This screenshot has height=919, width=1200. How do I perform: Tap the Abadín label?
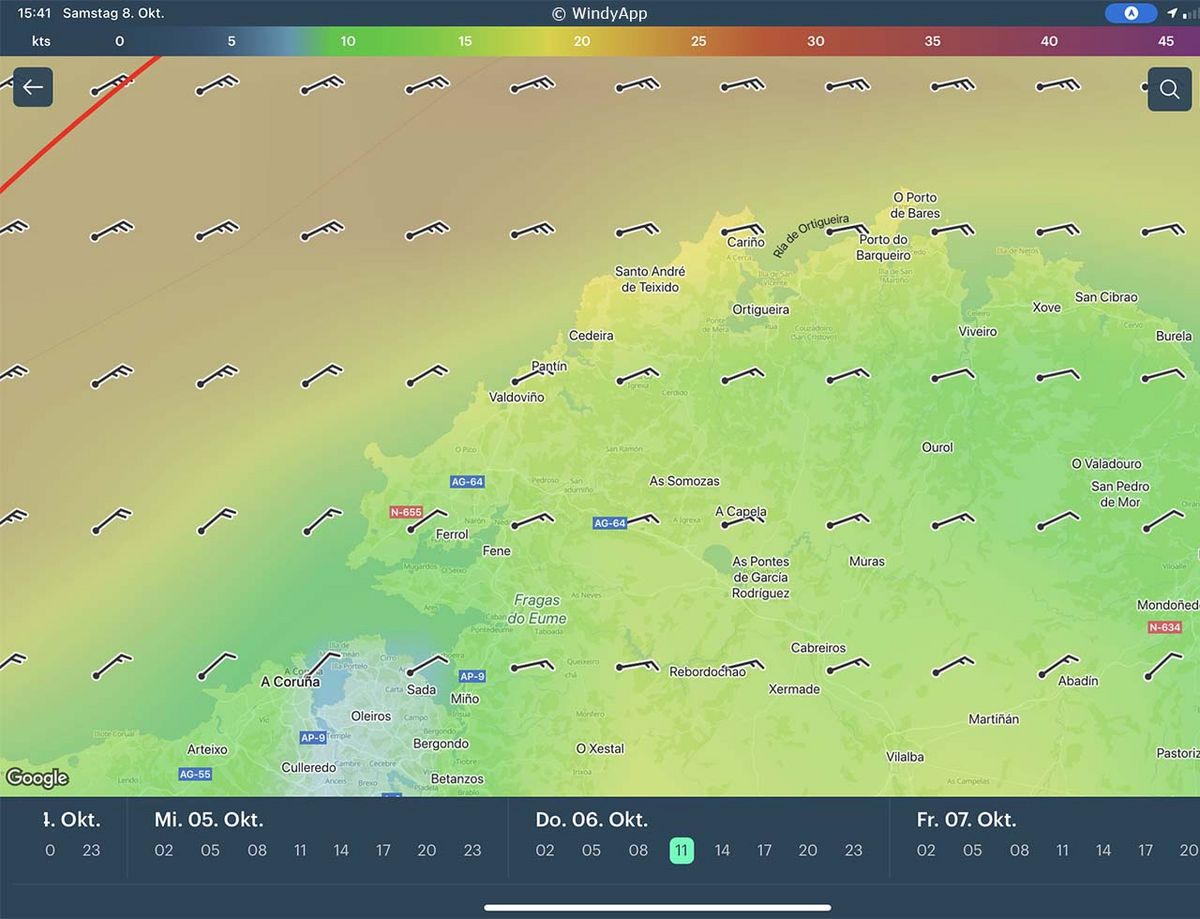tap(1078, 681)
